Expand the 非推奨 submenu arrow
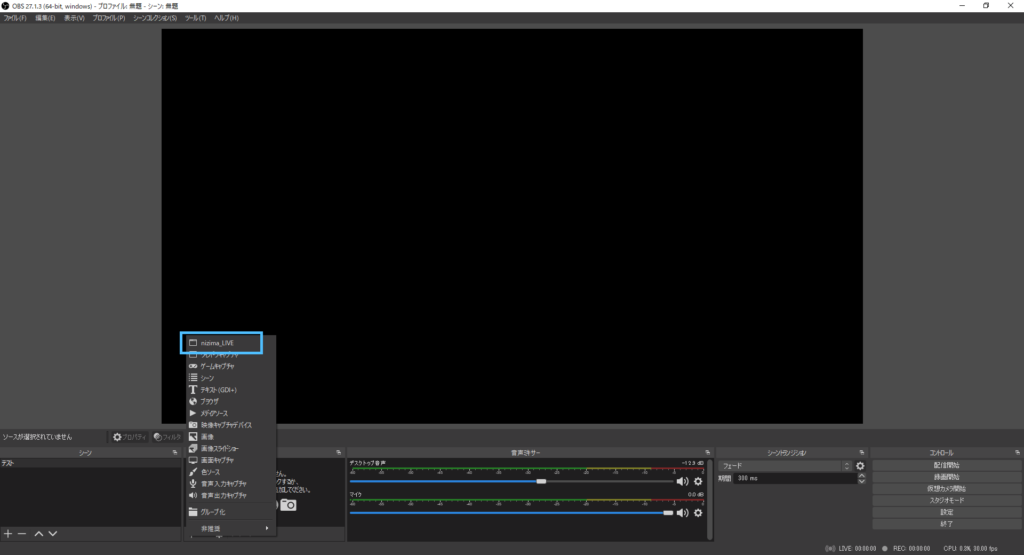This screenshot has width=1024, height=555. pos(266,528)
